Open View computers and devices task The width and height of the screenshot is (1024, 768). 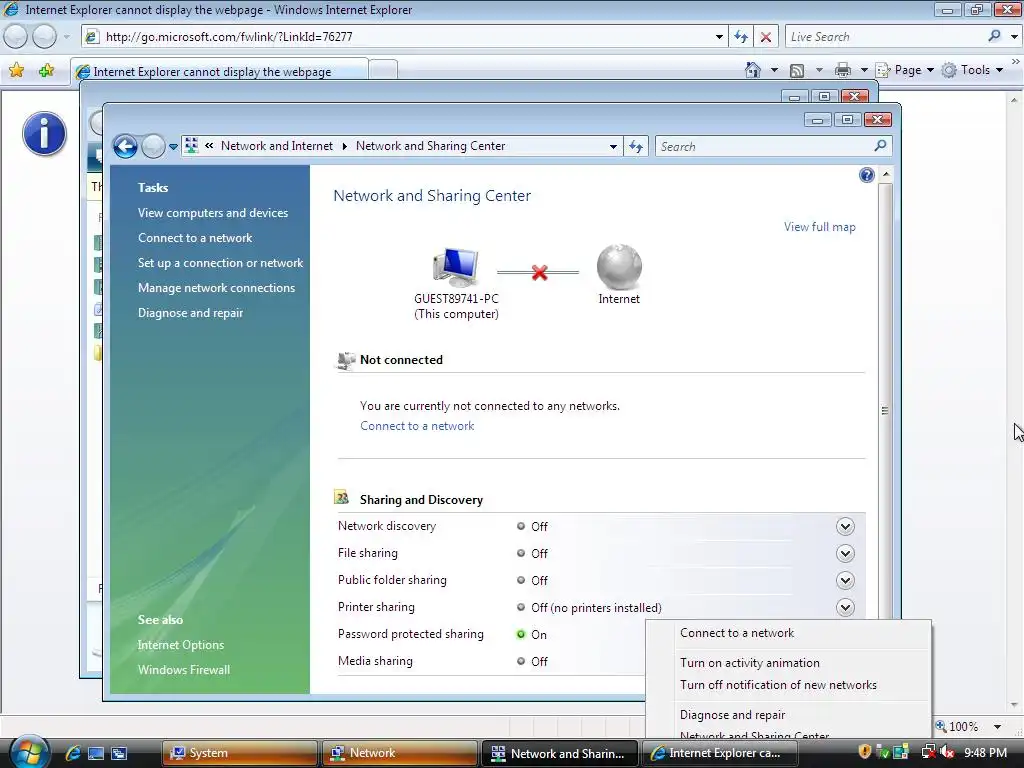tap(213, 213)
